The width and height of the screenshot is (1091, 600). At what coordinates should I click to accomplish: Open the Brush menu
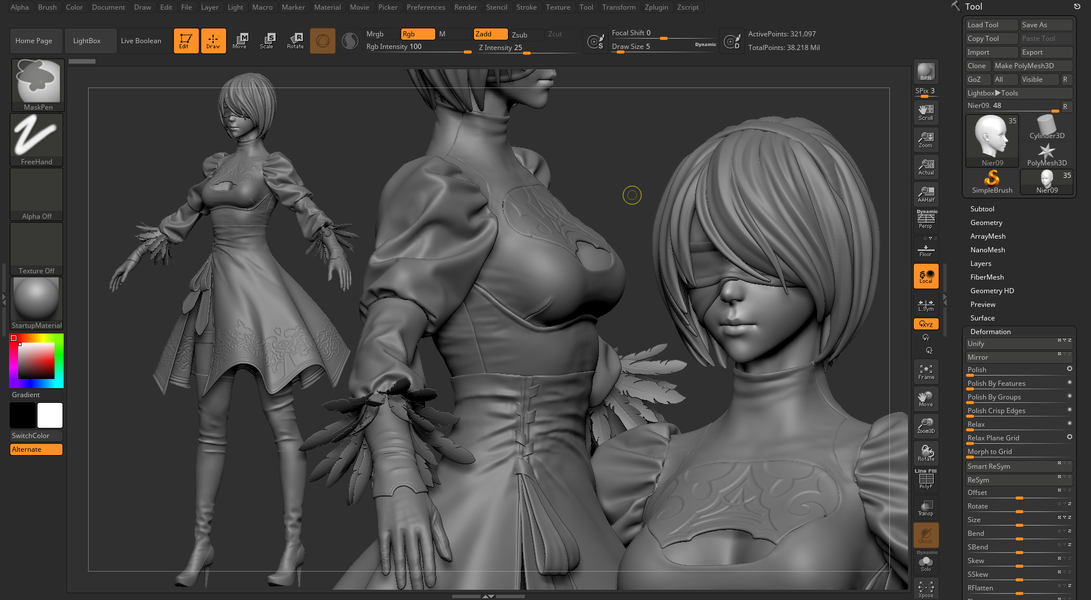[47, 7]
